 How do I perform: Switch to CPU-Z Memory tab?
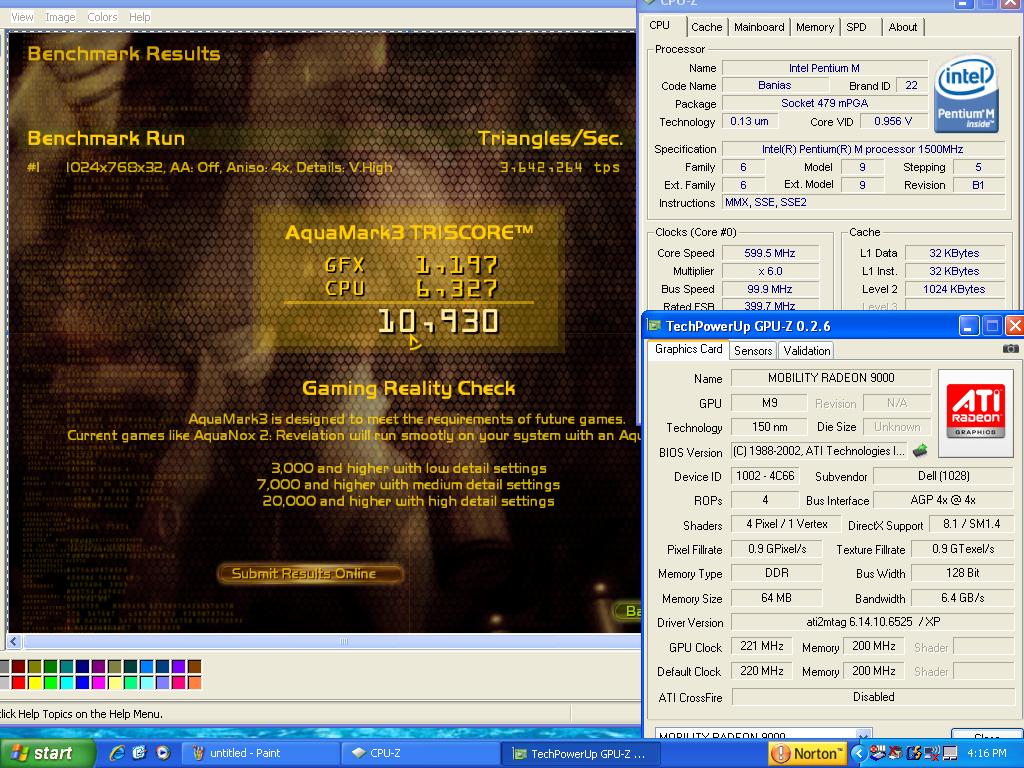pos(814,27)
